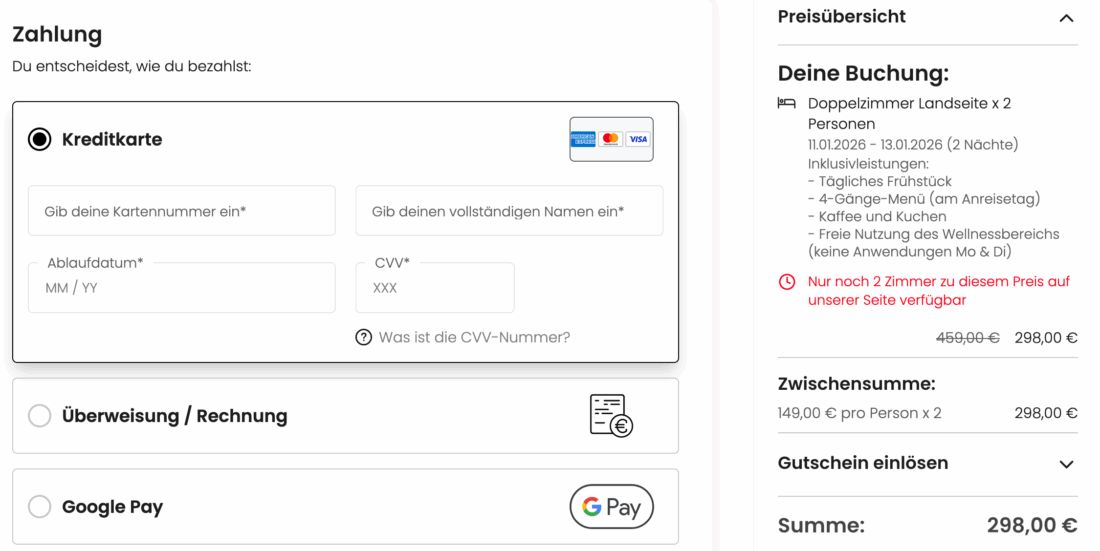This screenshot has width=1100, height=551.
Task: Click the full name input field
Action: (x=509, y=211)
